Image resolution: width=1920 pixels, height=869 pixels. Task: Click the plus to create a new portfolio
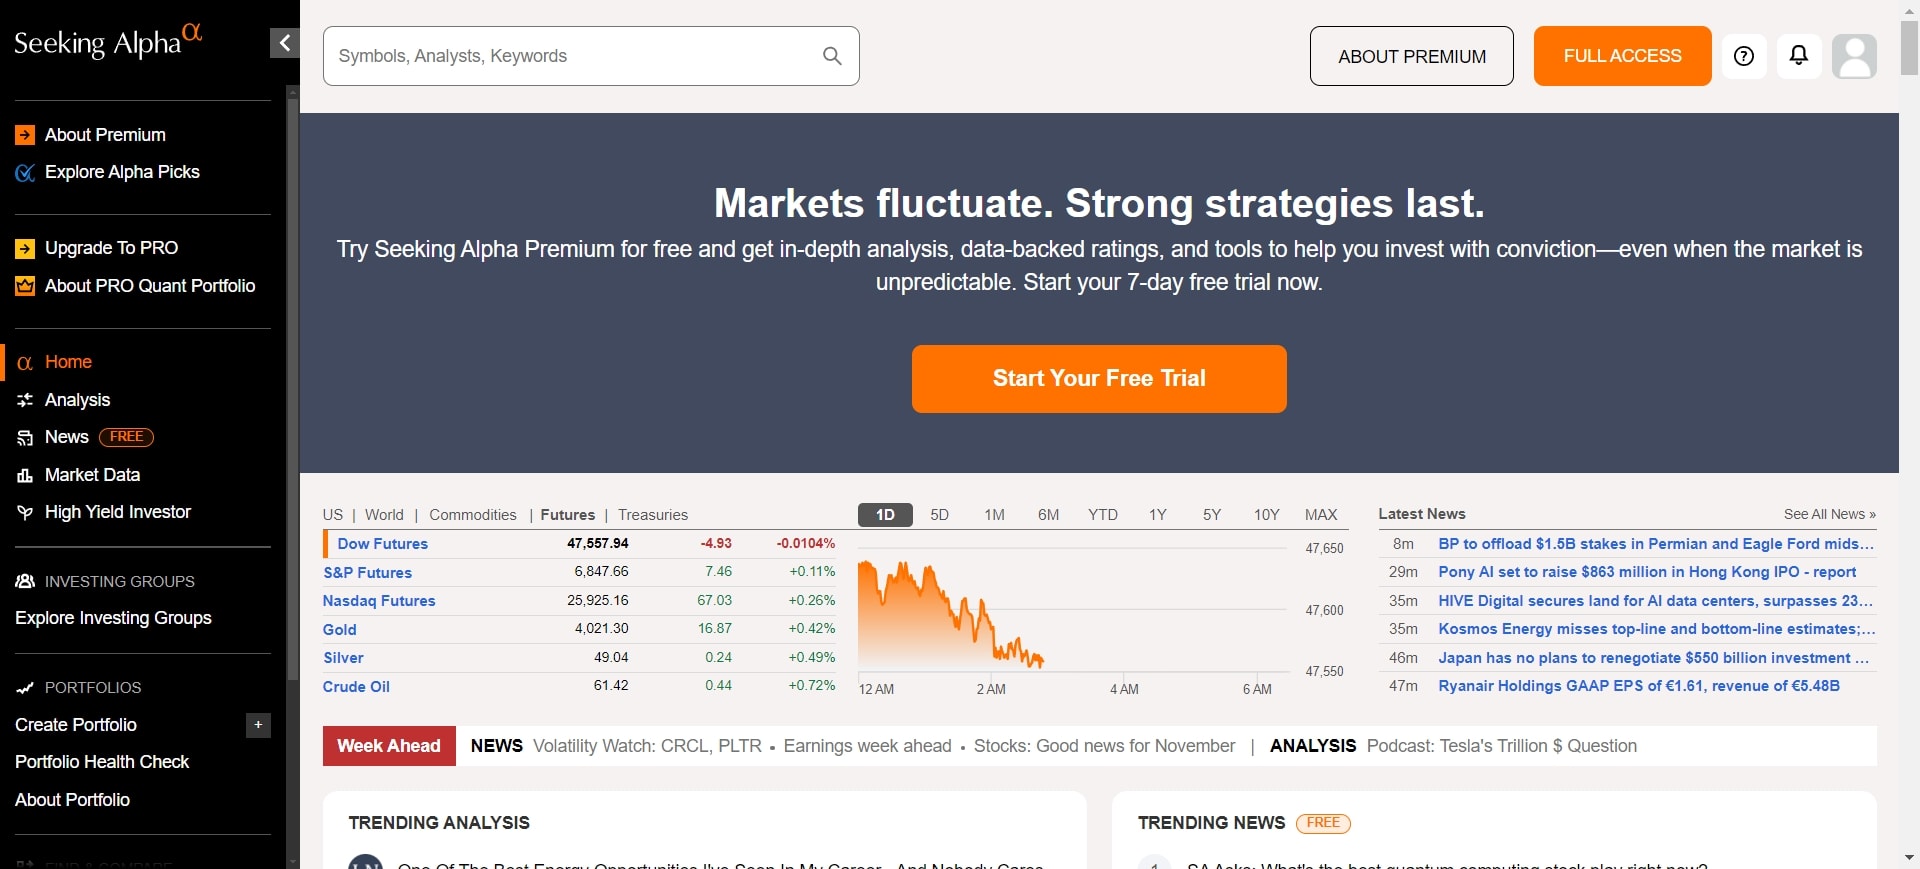(258, 725)
